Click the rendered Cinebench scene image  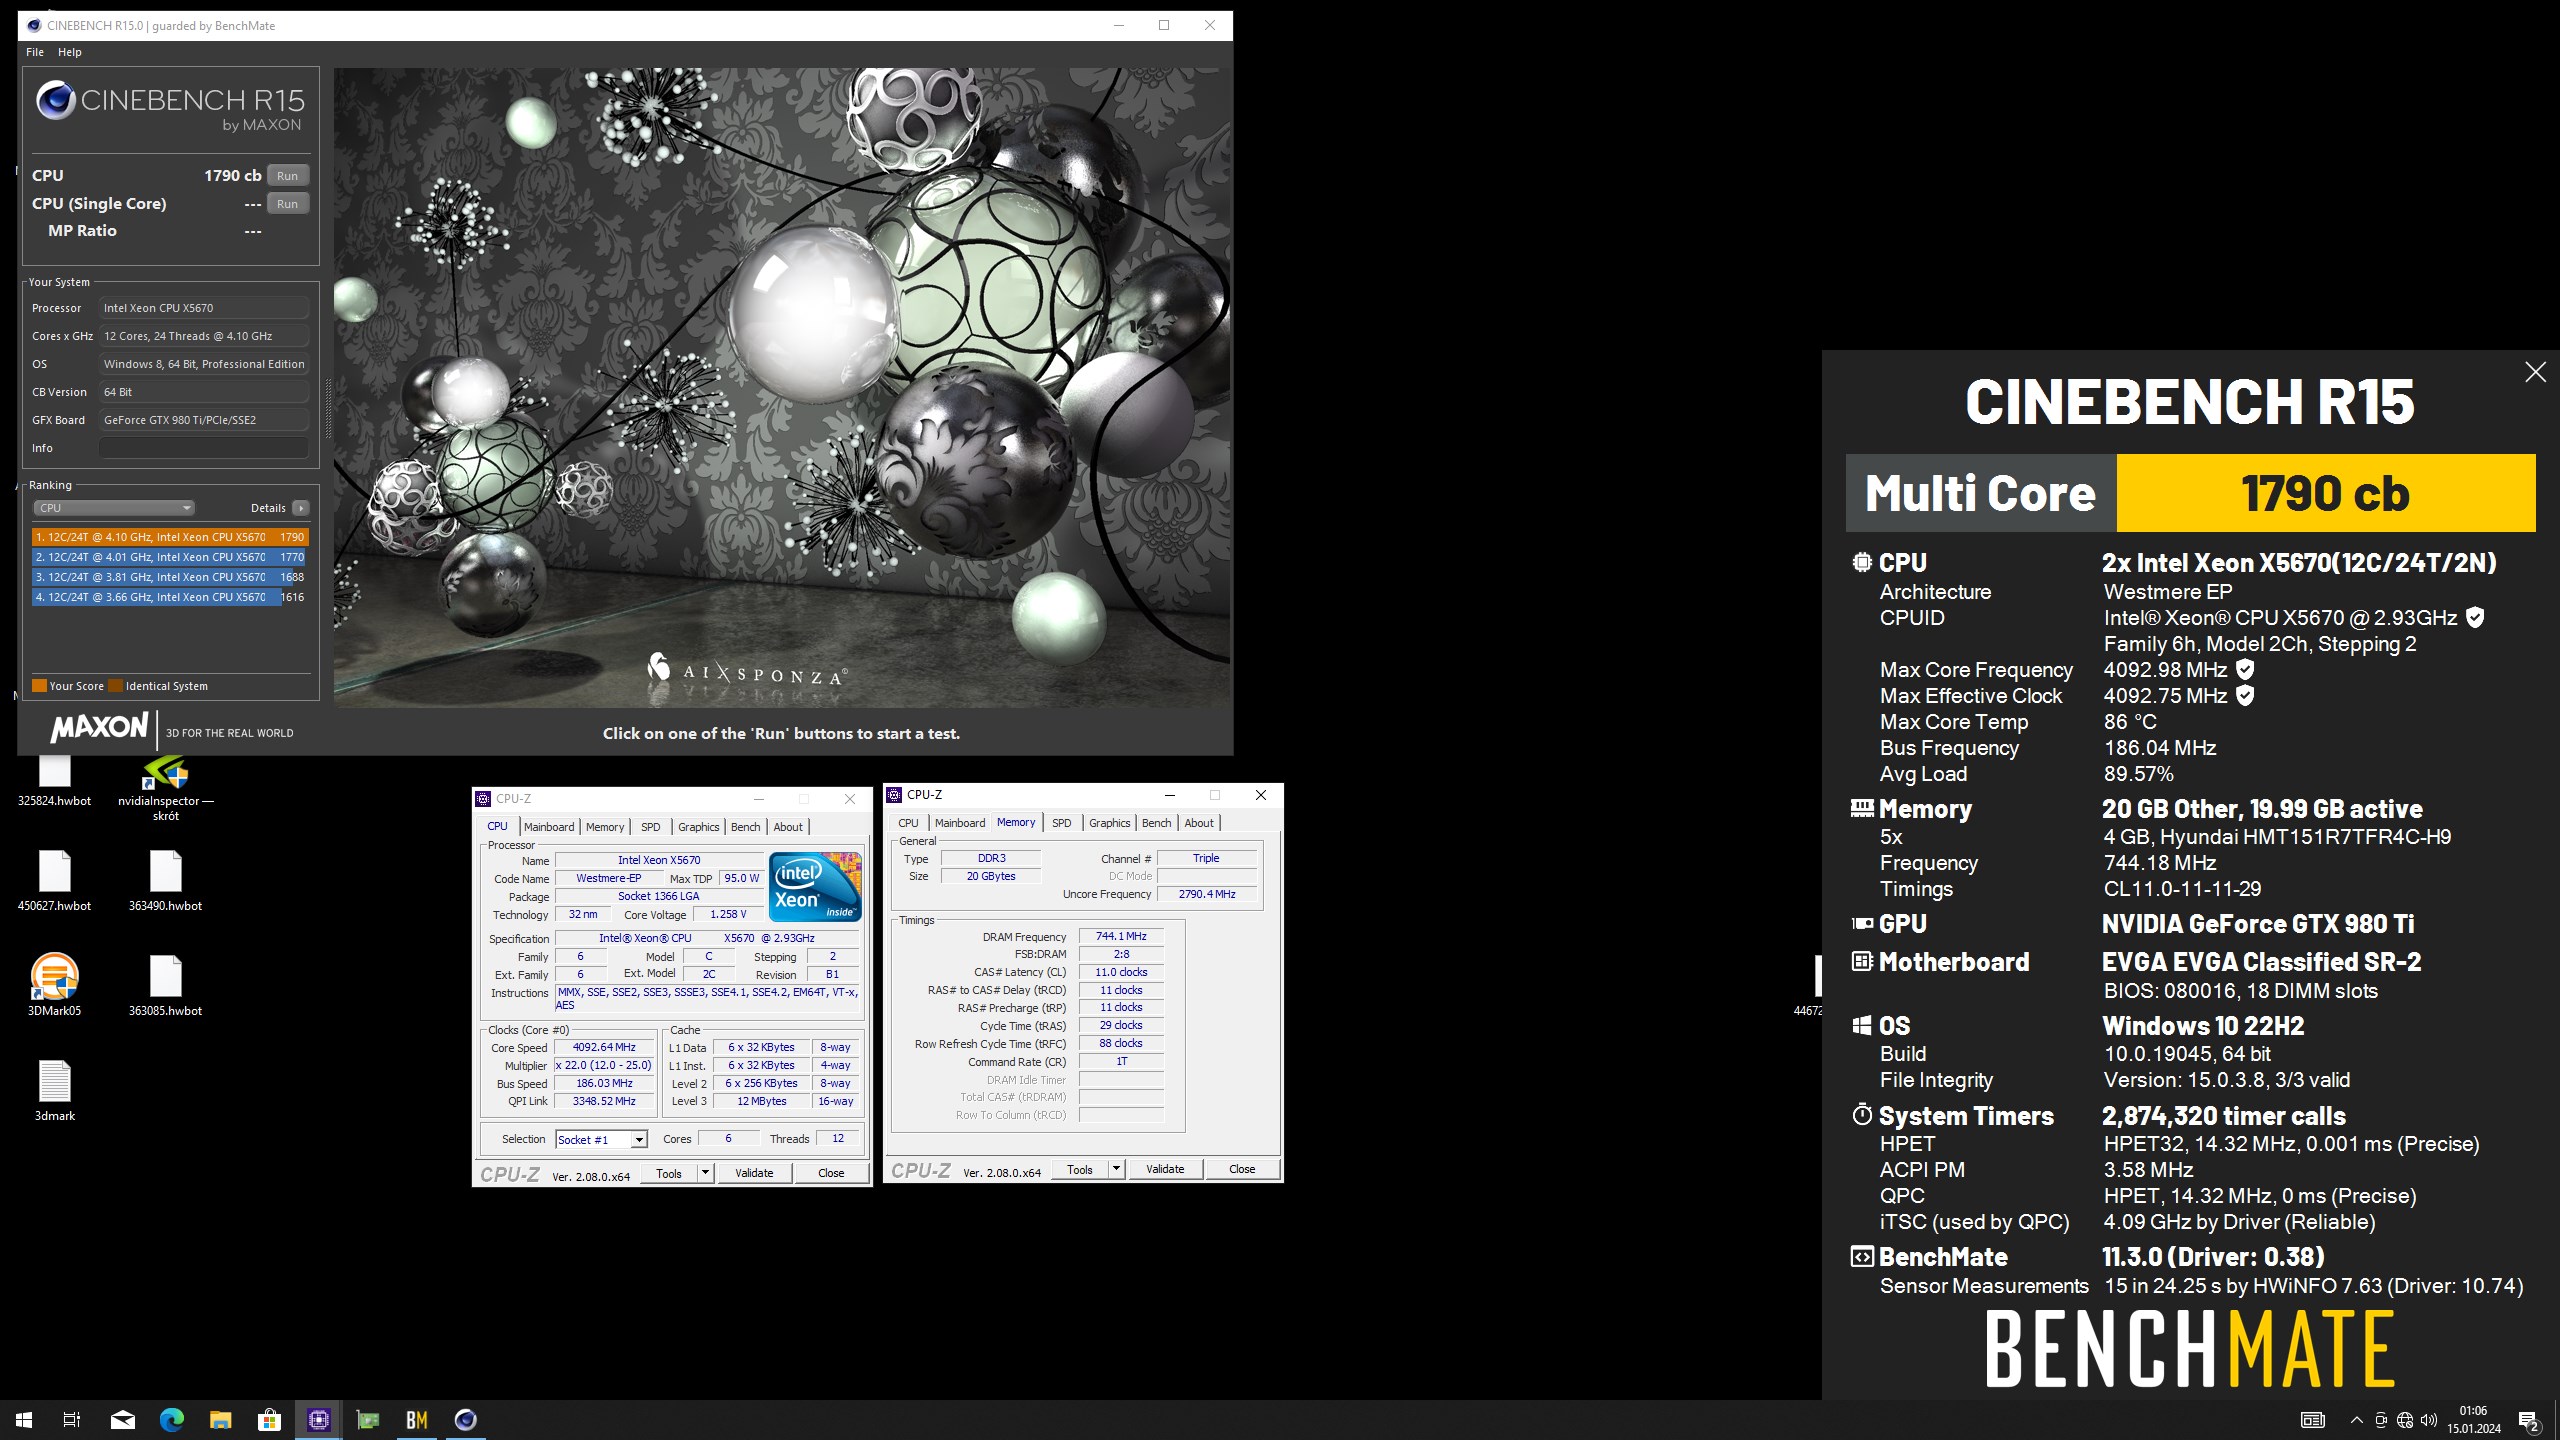pyautogui.click(x=782, y=388)
